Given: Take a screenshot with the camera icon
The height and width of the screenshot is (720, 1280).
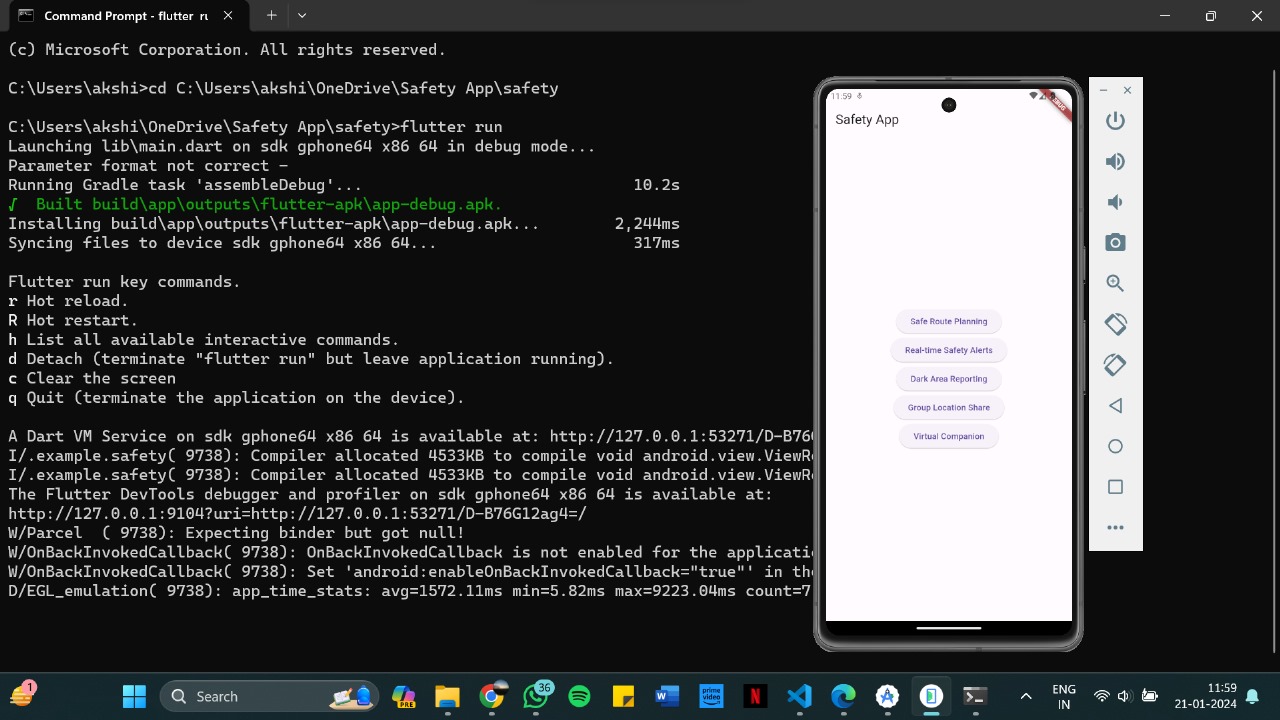Looking at the screenshot, I should pyautogui.click(x=1115, y=242).
